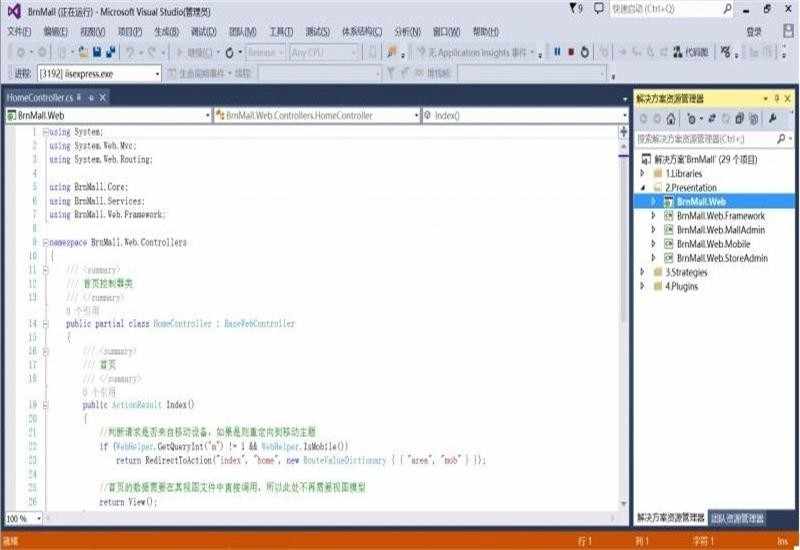Open the Architecture menu
Viewport: 800px width, 550px height.
click(362, 32)
